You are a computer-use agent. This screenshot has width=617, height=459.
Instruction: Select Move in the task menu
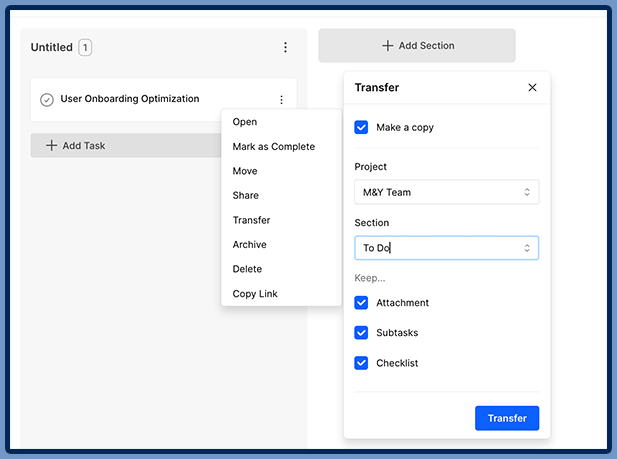pos(245,171)
